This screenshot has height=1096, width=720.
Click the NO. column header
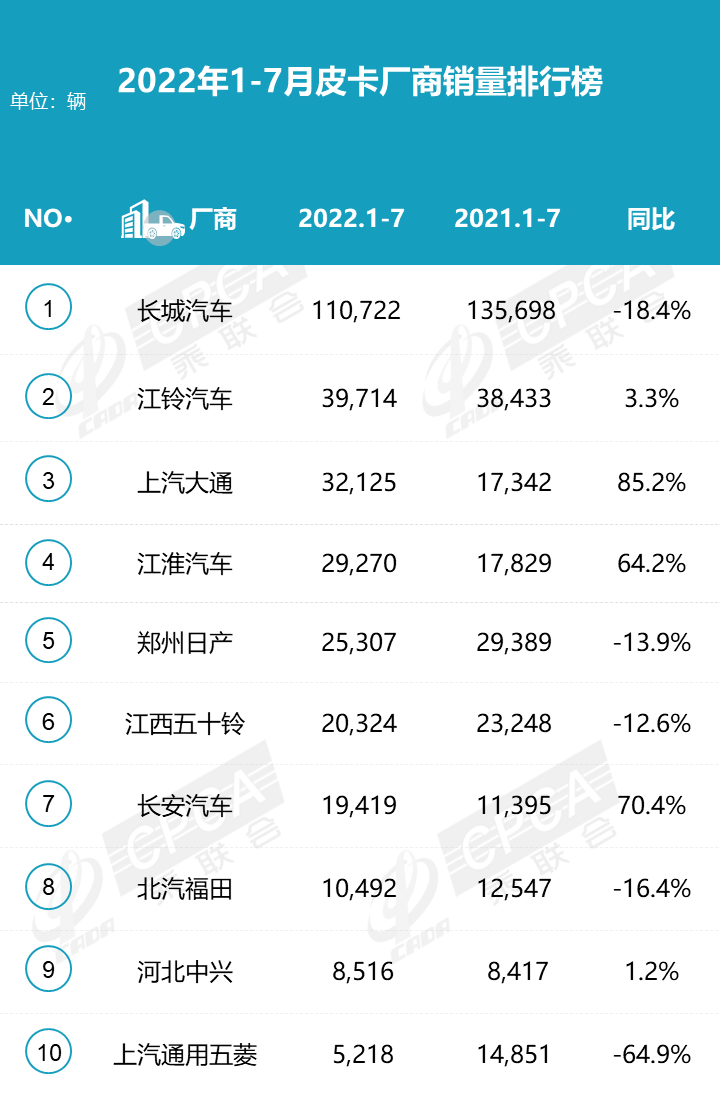[x=48, y=219]
